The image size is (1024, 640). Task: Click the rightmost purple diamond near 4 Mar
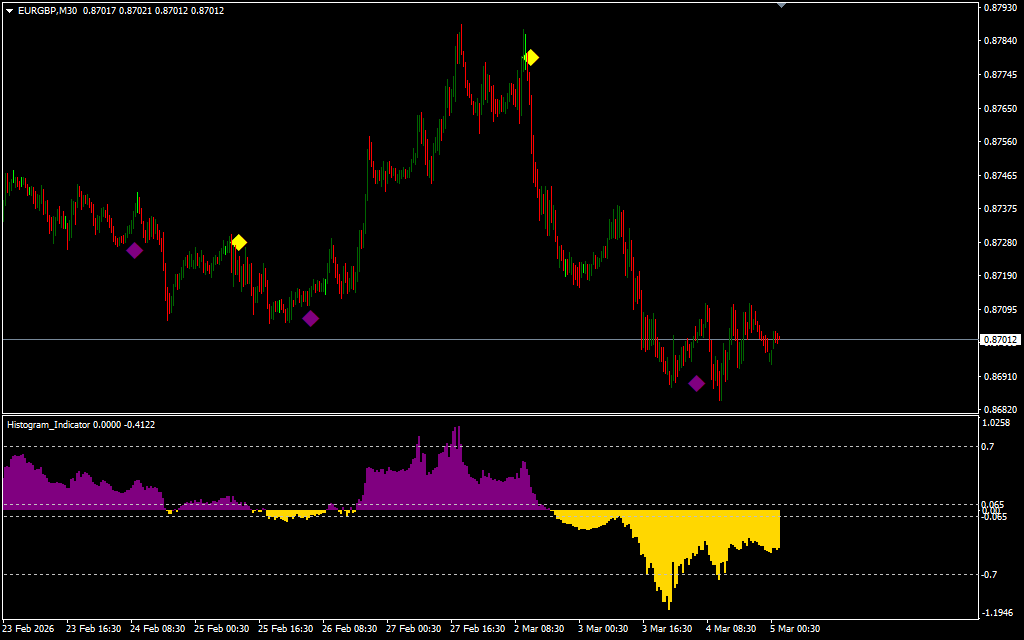tap(696, 383)
